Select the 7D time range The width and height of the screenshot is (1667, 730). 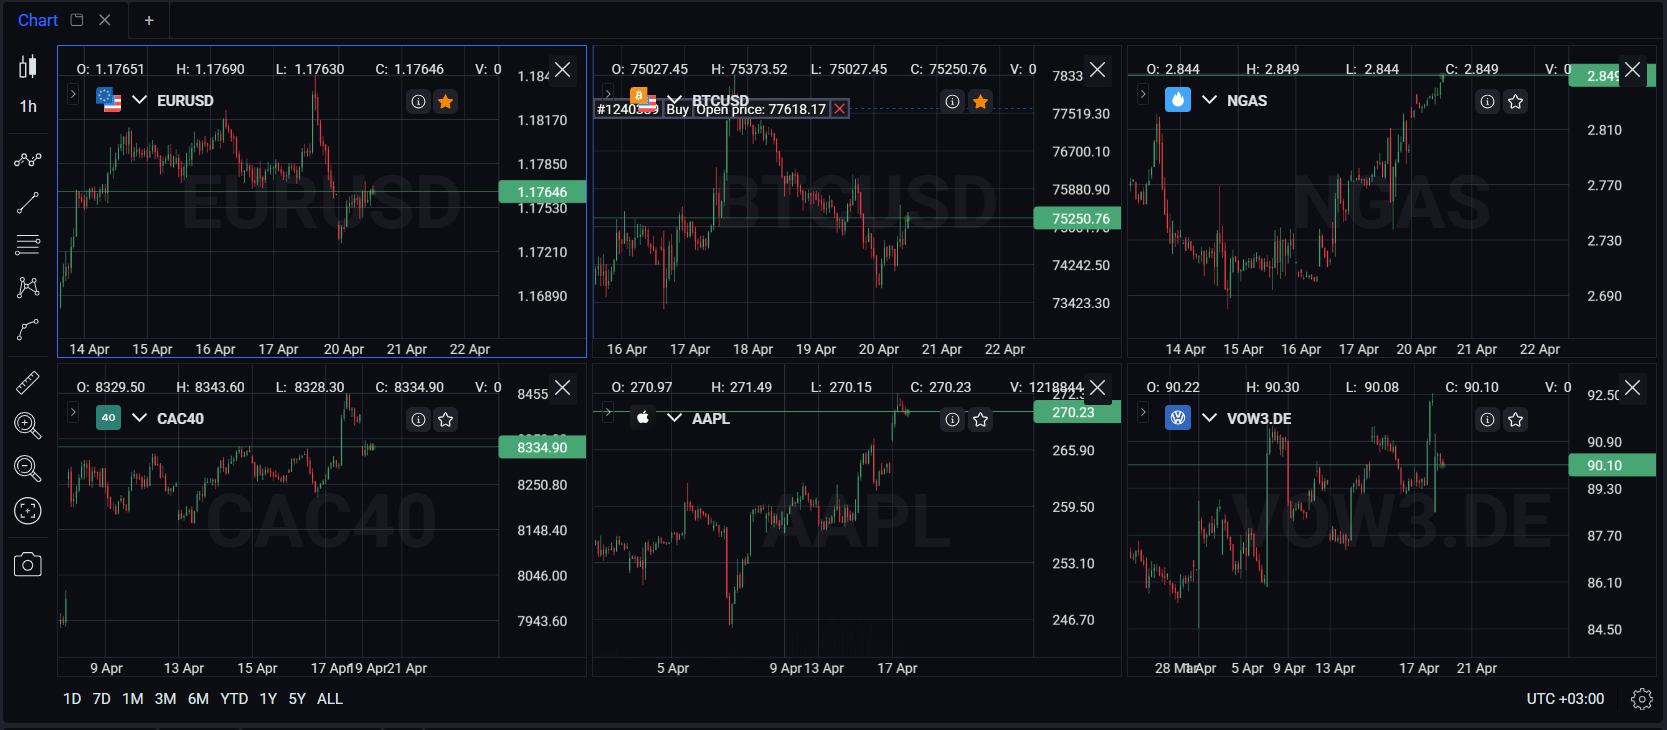pos(102,699)
